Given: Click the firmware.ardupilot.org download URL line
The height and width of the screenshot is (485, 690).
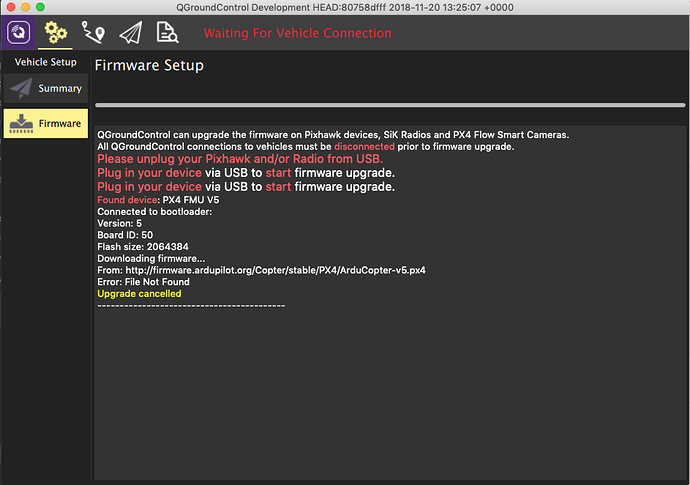Looking at the screenshot, I should [x=261, y=270].
